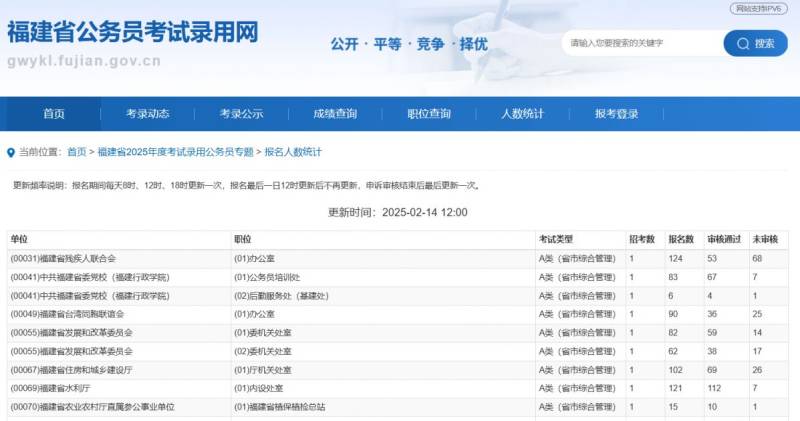Click breadcrumb 福建省2025年度考试录用公务员专题
800x421 pixels.
click(176, 152)
